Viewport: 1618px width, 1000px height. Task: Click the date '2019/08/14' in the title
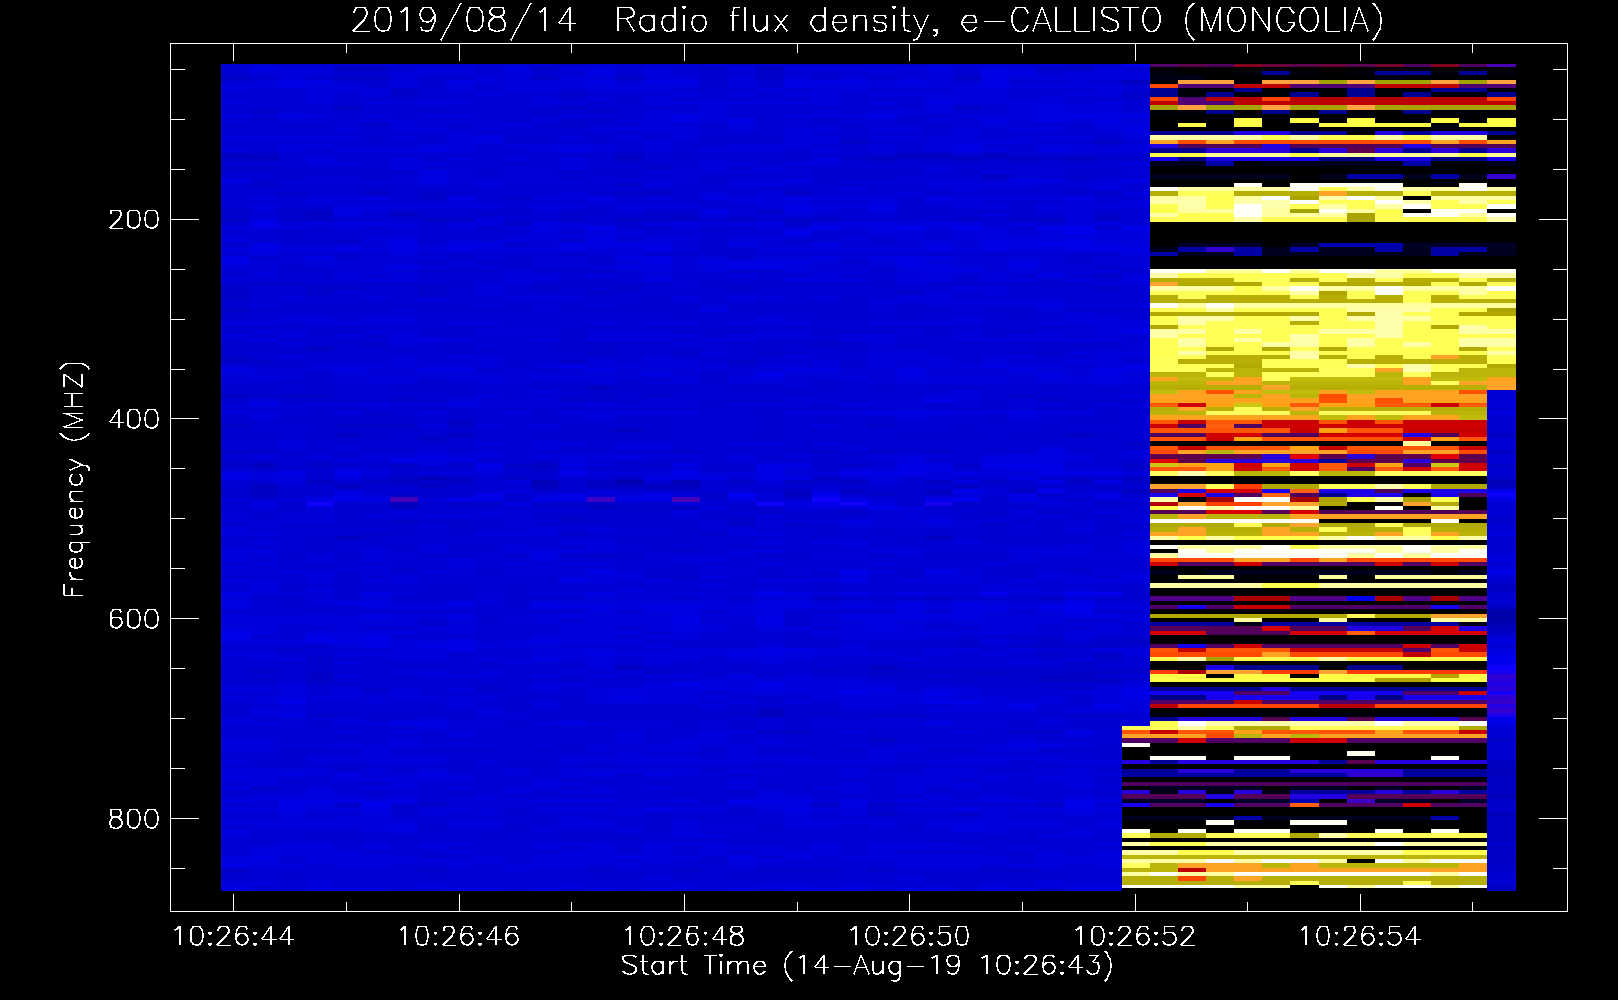(x=464, y=20)
